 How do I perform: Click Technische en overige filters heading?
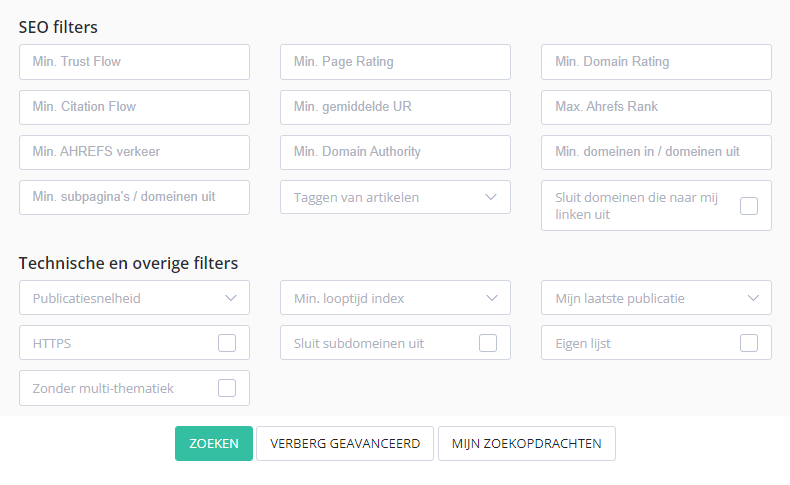pos(128,263)
